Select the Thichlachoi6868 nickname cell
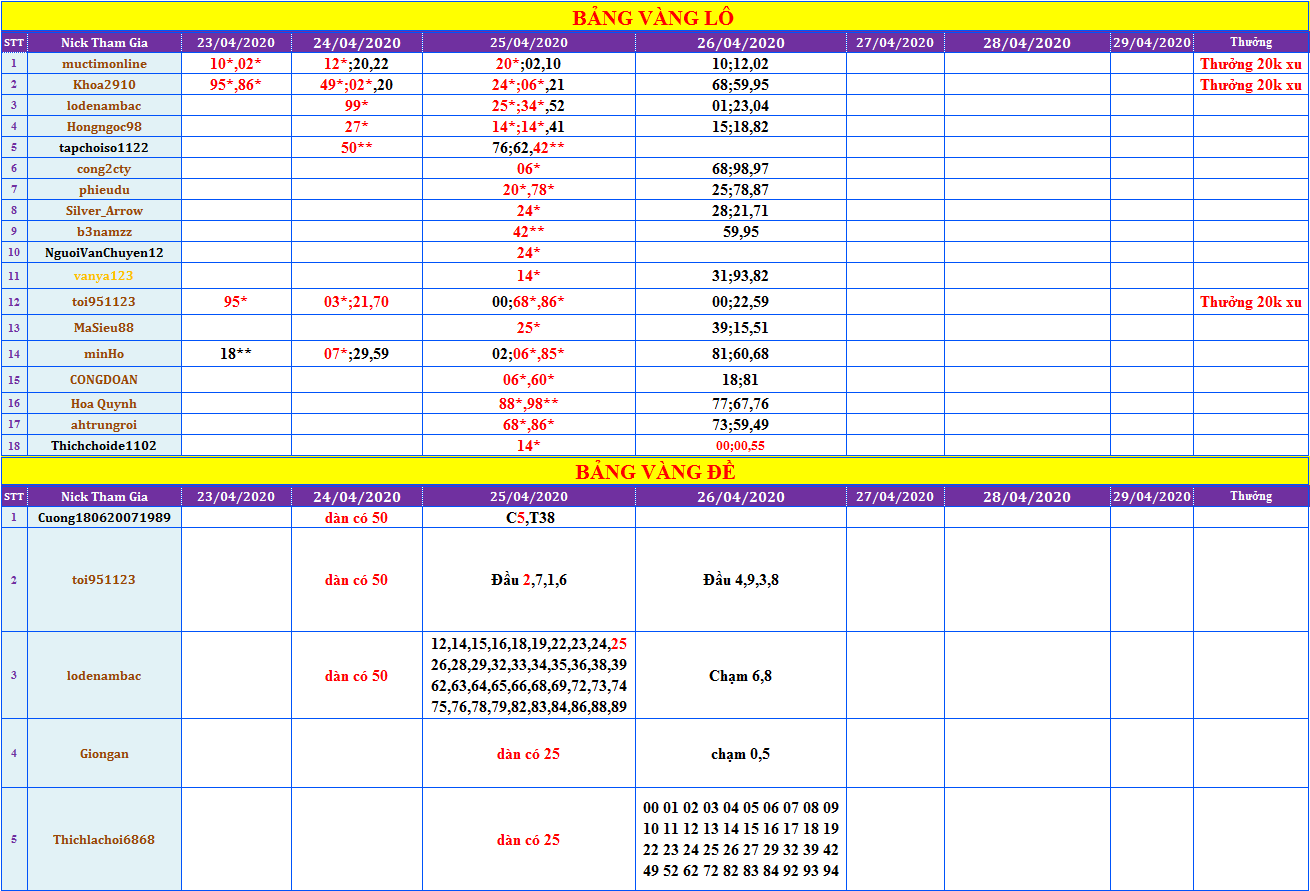Viewport: 1310px width, 891px height. (x=104, y=840)
